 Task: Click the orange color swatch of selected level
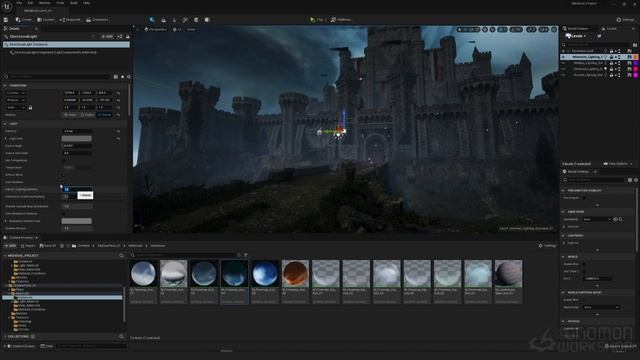pyautogui.click(x=636, y=57)
